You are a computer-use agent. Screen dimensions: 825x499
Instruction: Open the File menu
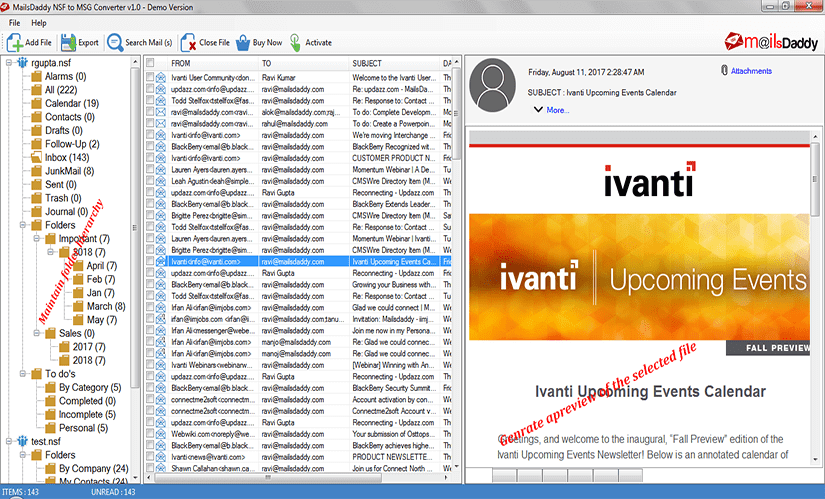(14, 23)
